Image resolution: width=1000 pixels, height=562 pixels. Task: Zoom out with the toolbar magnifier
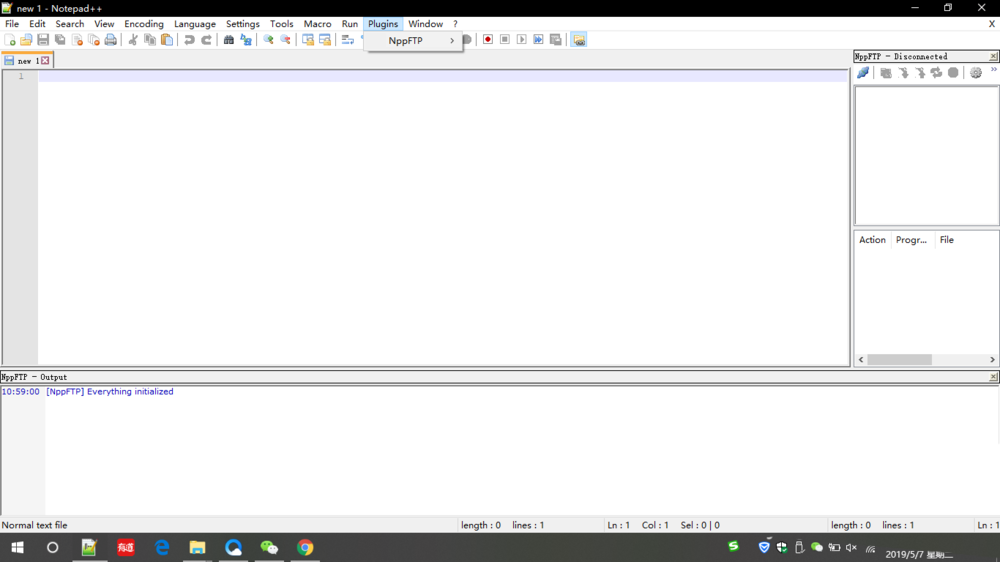(285, 40)
